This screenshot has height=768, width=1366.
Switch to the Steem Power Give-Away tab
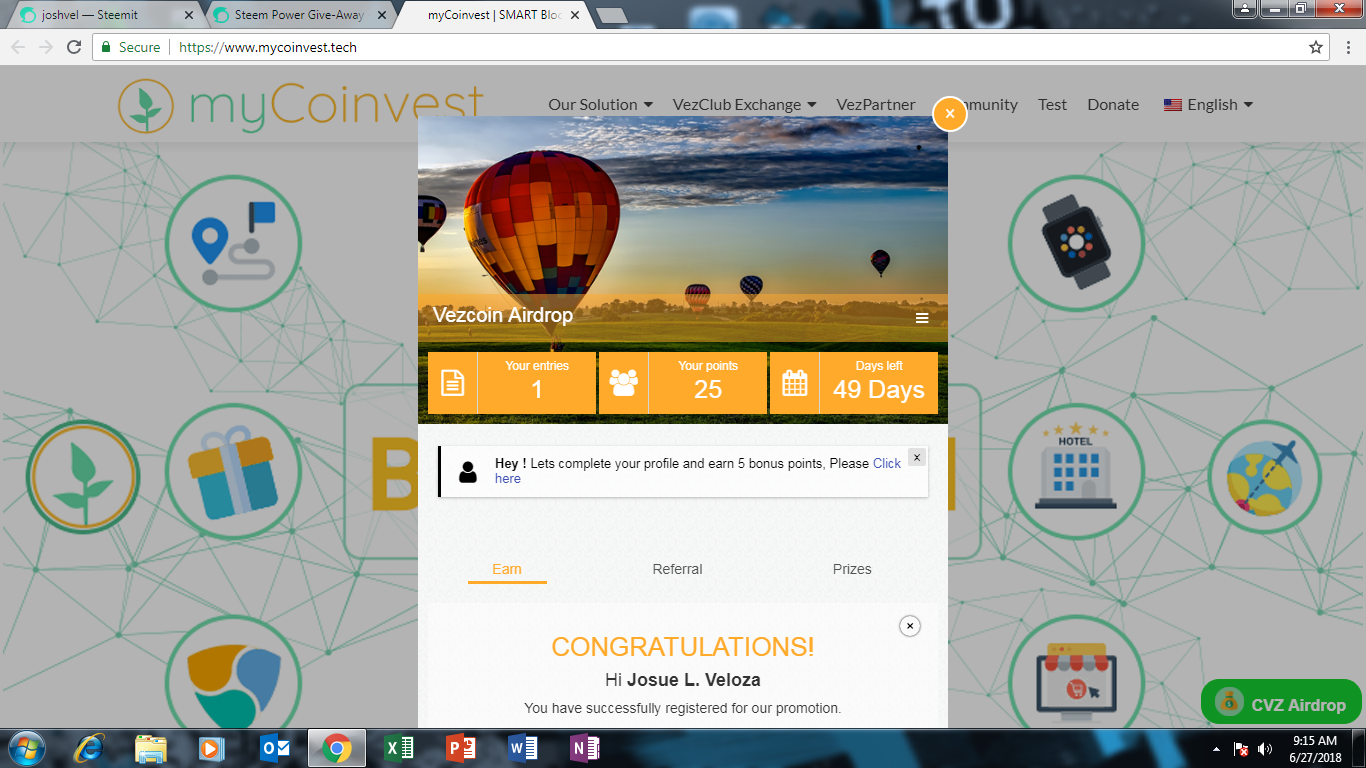coord(298,15)
